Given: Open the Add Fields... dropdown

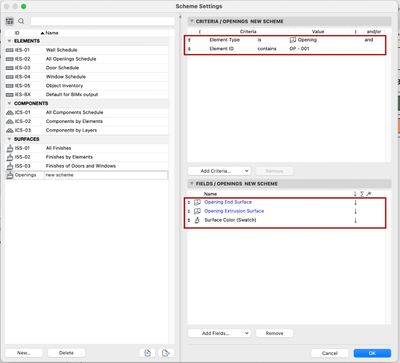Looking at the screenshot, I should point(219,333).
